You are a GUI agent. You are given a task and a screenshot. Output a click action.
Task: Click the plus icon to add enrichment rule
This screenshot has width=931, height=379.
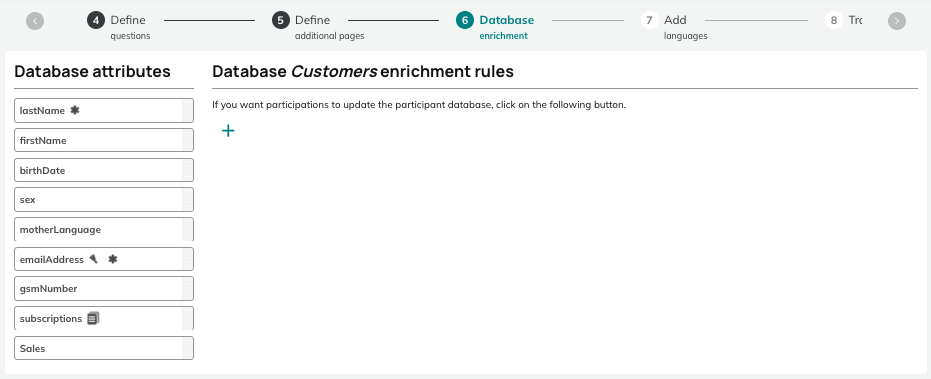pyautogui.click(x=228, y=131)
